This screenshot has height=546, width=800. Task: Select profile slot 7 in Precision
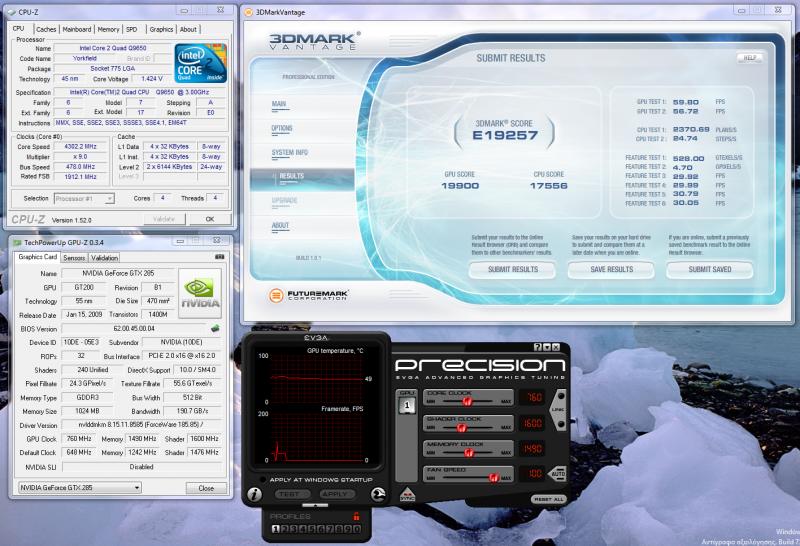[330, 529]
